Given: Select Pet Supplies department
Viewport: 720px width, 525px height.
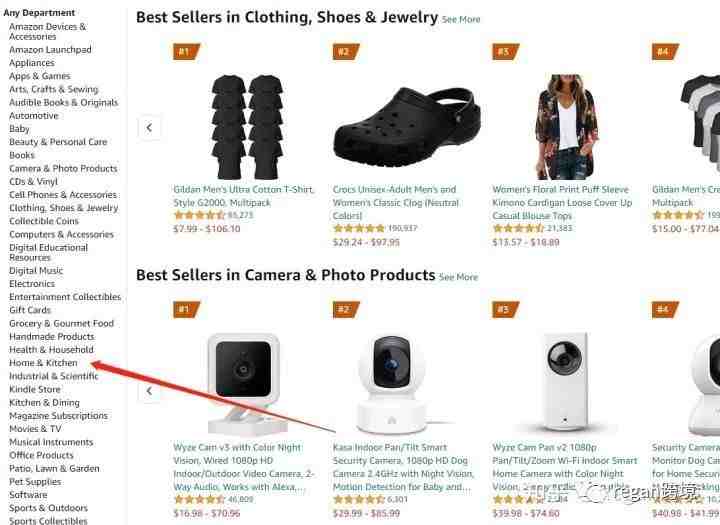Looking at the screenshot, I should pyautogui.click(x=35, y=482).
